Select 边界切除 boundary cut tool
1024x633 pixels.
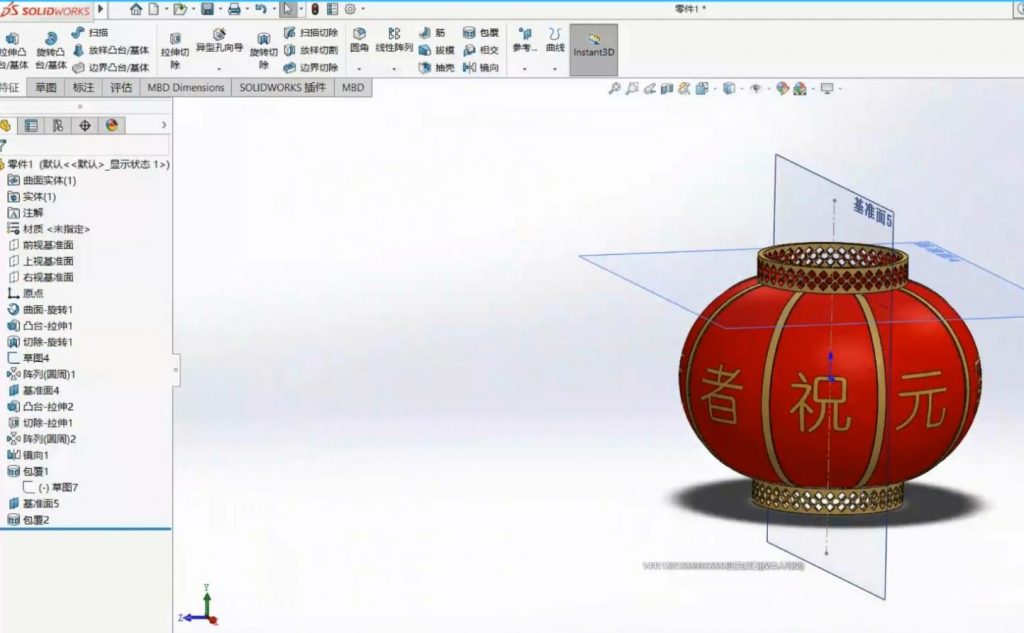[x=311, y=67]
